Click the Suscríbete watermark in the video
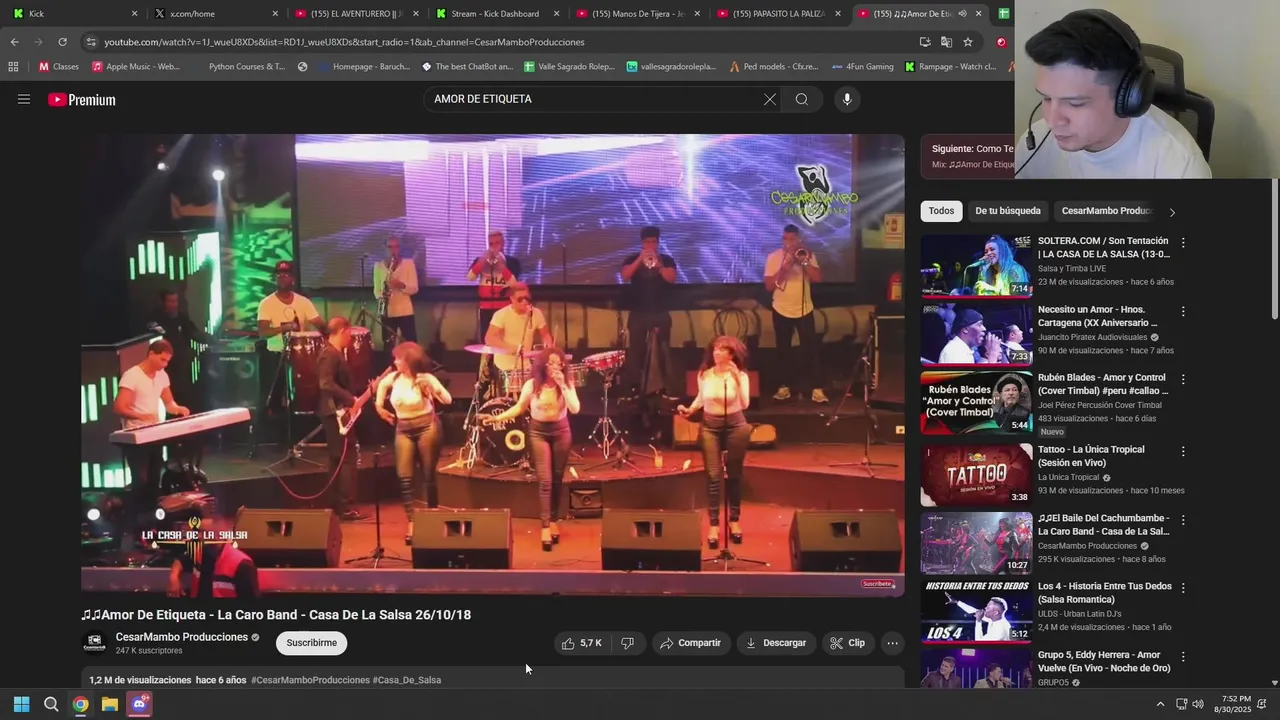Screen dimensions: 1280x720 pyautogui.click(x=877, y=583)
